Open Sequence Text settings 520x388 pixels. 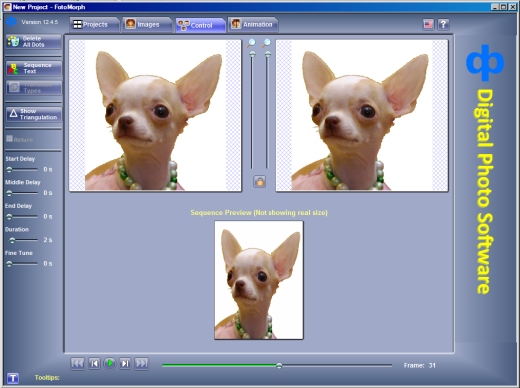coord(33,68)
